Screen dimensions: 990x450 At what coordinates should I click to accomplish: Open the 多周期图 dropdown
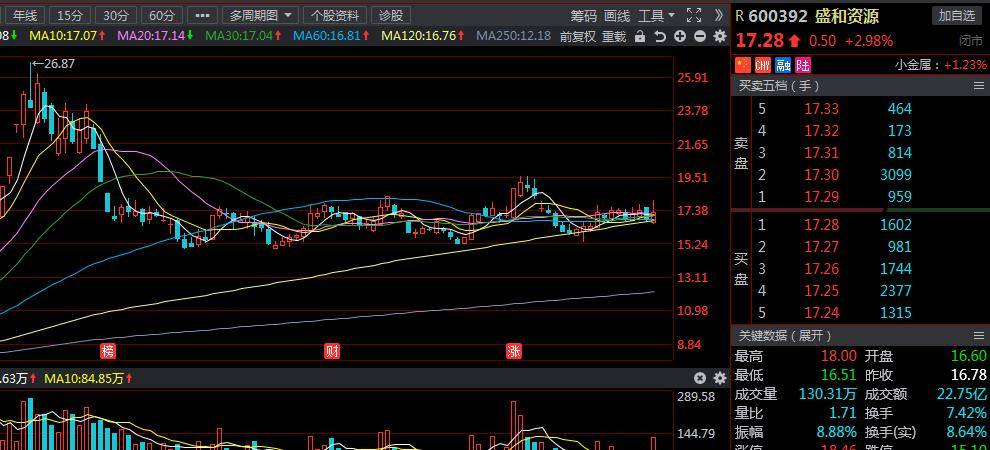tap(260, 15)
